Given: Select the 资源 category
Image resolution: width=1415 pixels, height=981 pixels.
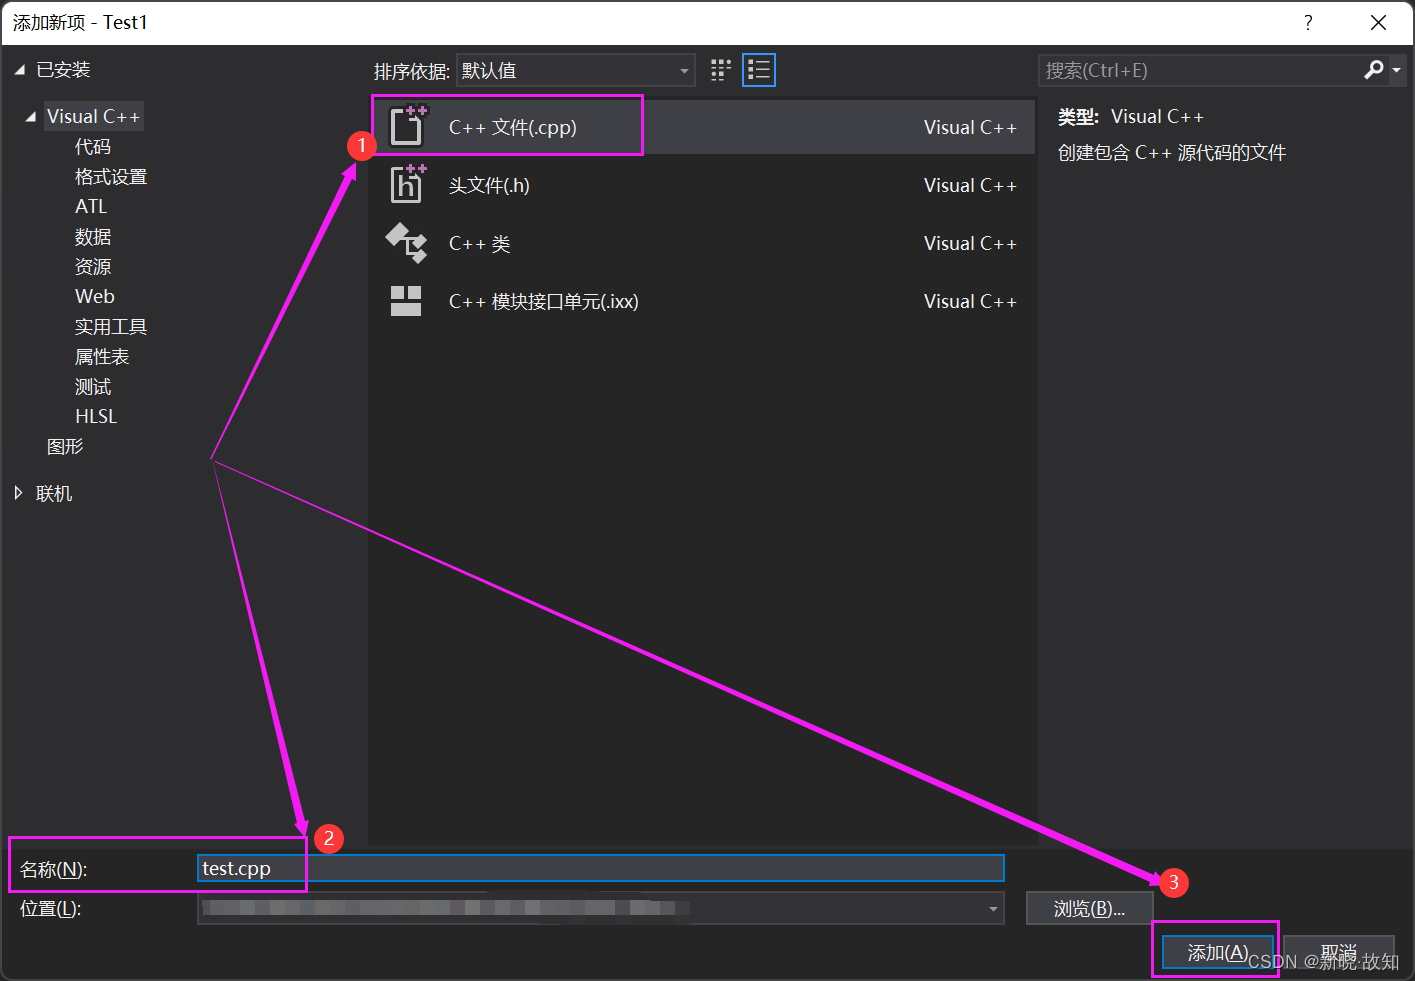Looking at the screenshot, I should pyautogui.click(x=93, y=267).
